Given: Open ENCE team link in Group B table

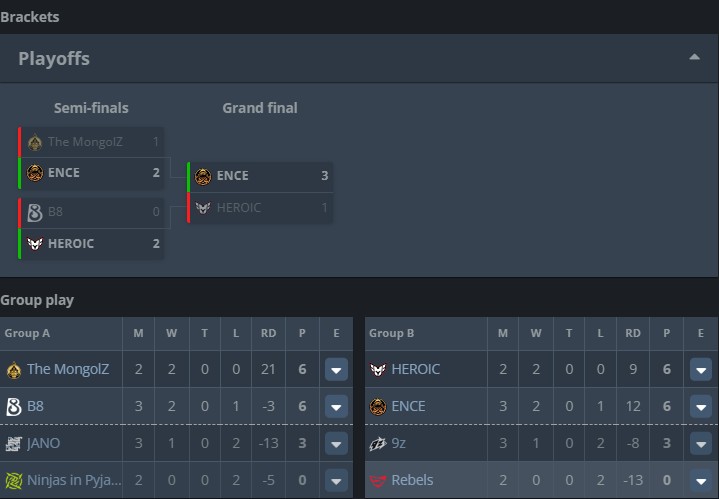Looking at the screenshot, I should pyautogui.click(x=408, y=406).
